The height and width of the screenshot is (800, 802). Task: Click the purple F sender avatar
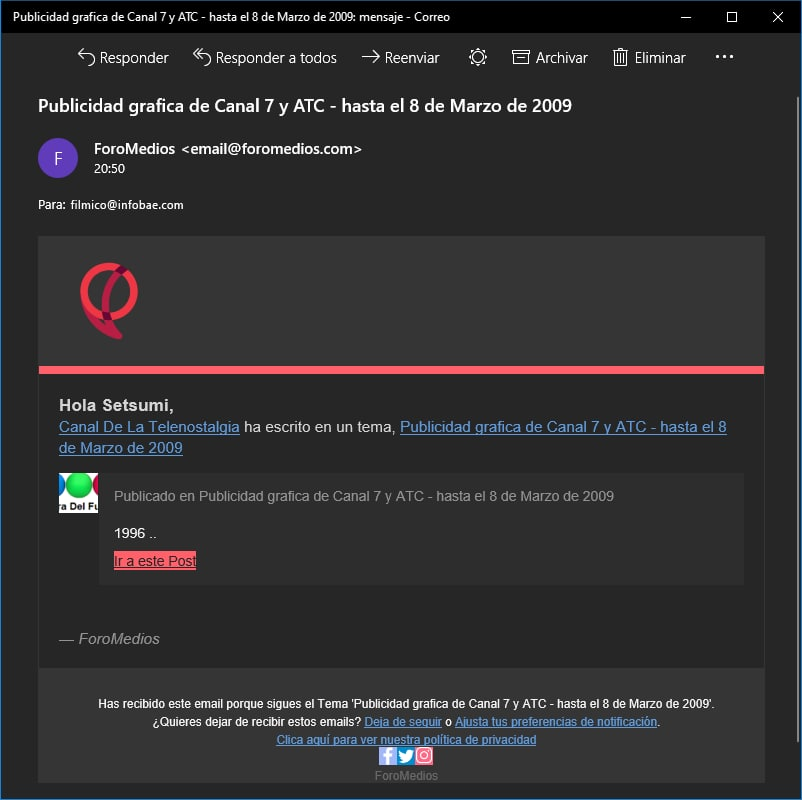(x=58, y=158)
